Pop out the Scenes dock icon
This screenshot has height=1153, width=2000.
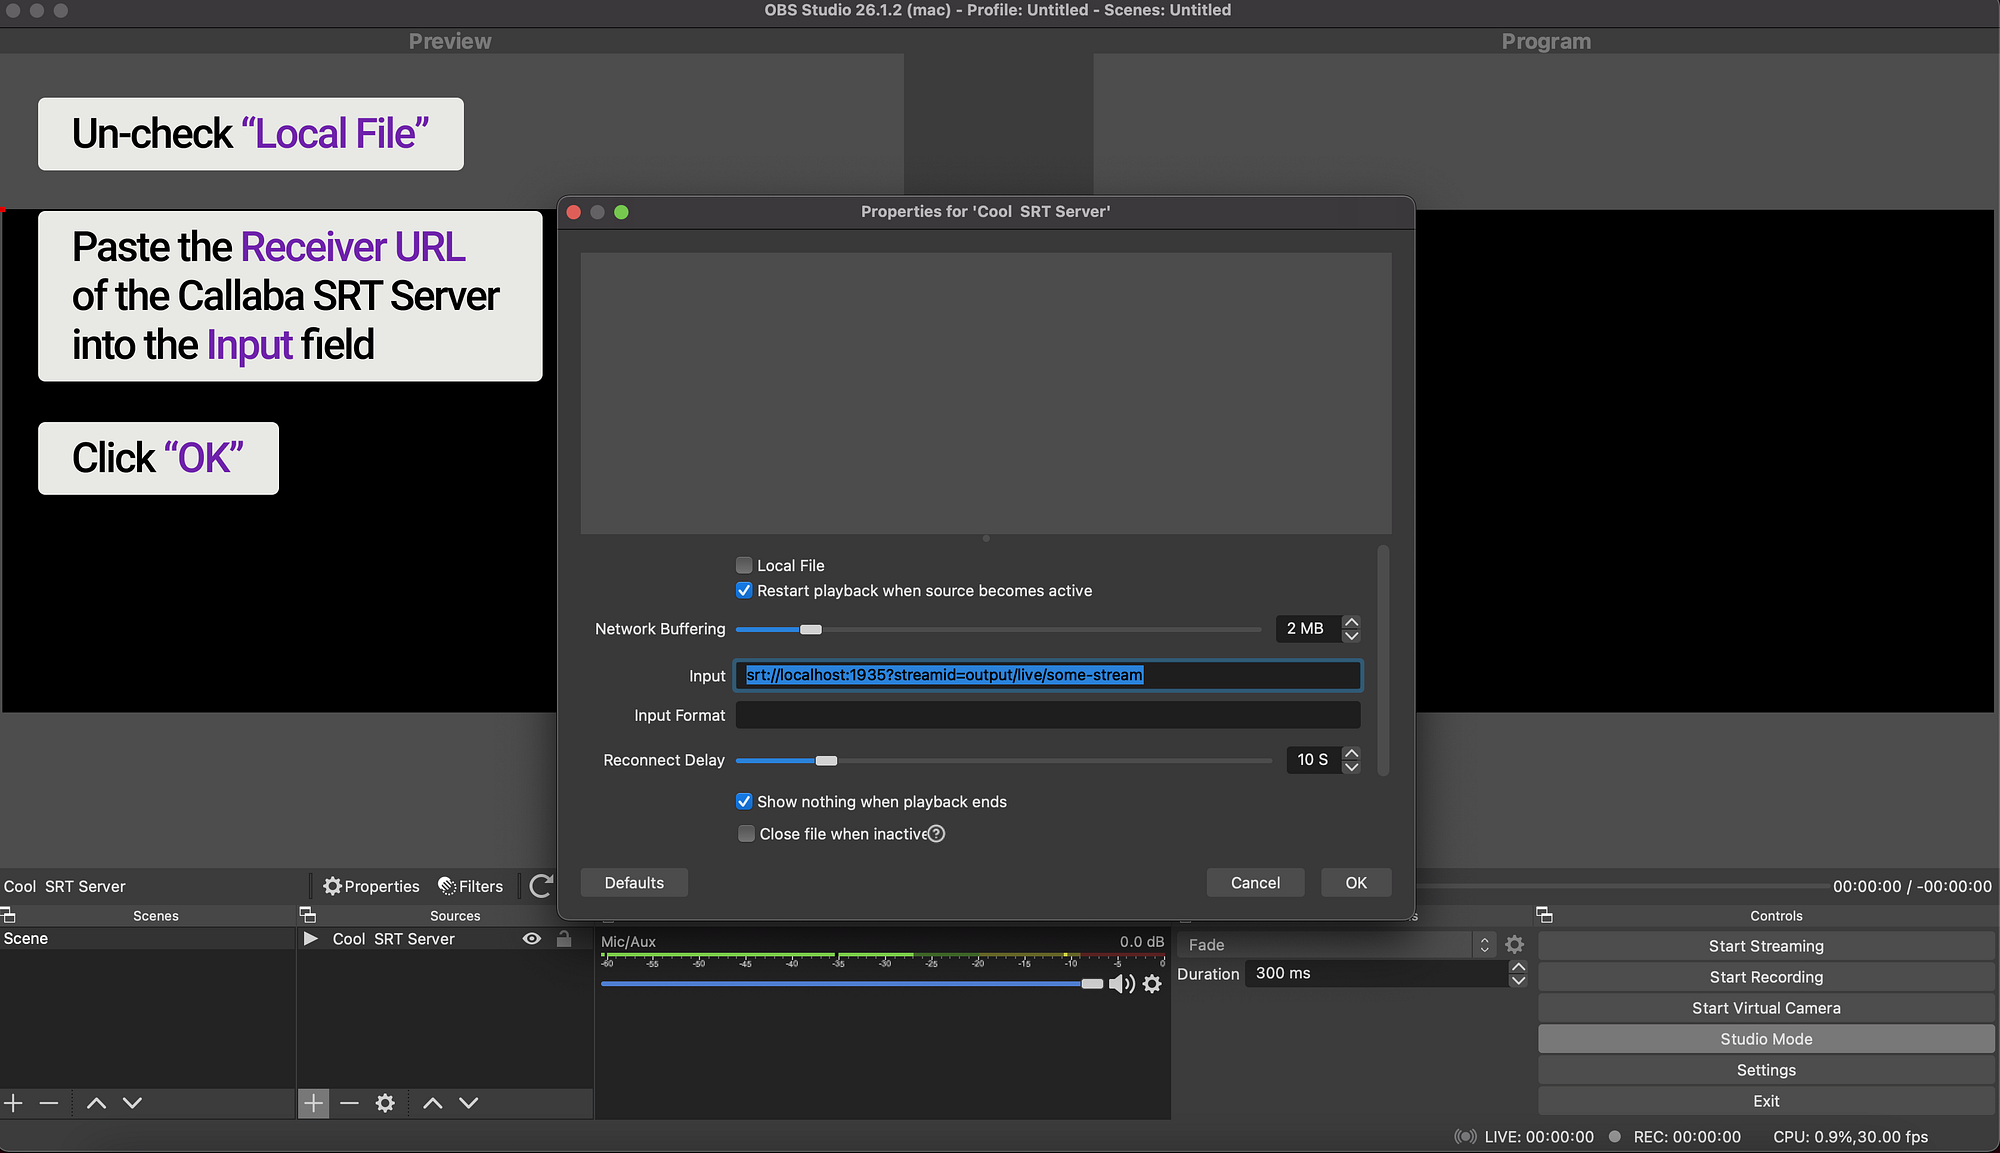8,915
